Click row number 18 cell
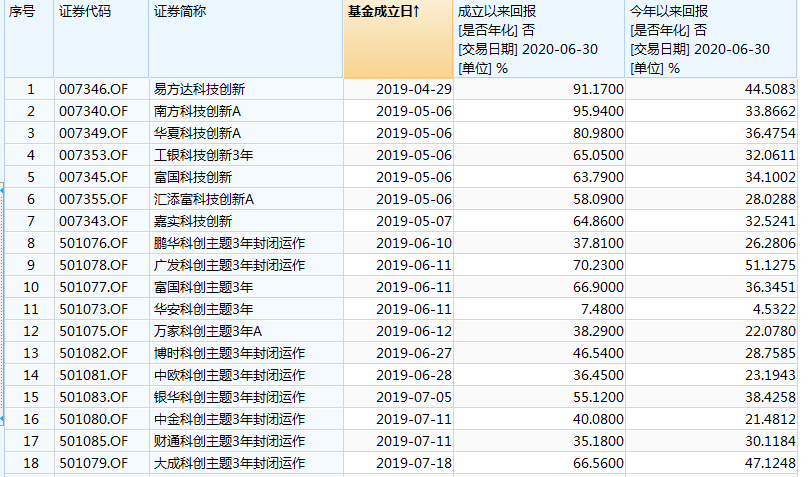Screen dimensions: 812x477 [31, 464]
